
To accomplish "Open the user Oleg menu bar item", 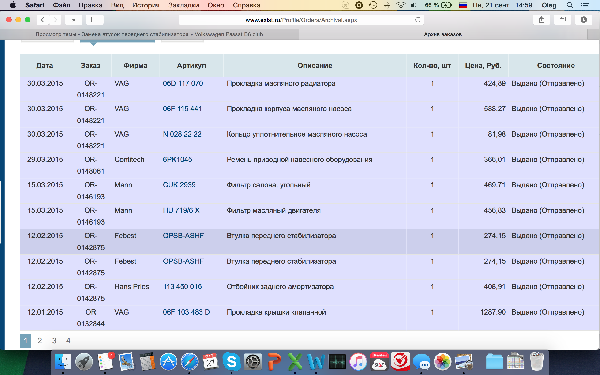I will 549,5.
